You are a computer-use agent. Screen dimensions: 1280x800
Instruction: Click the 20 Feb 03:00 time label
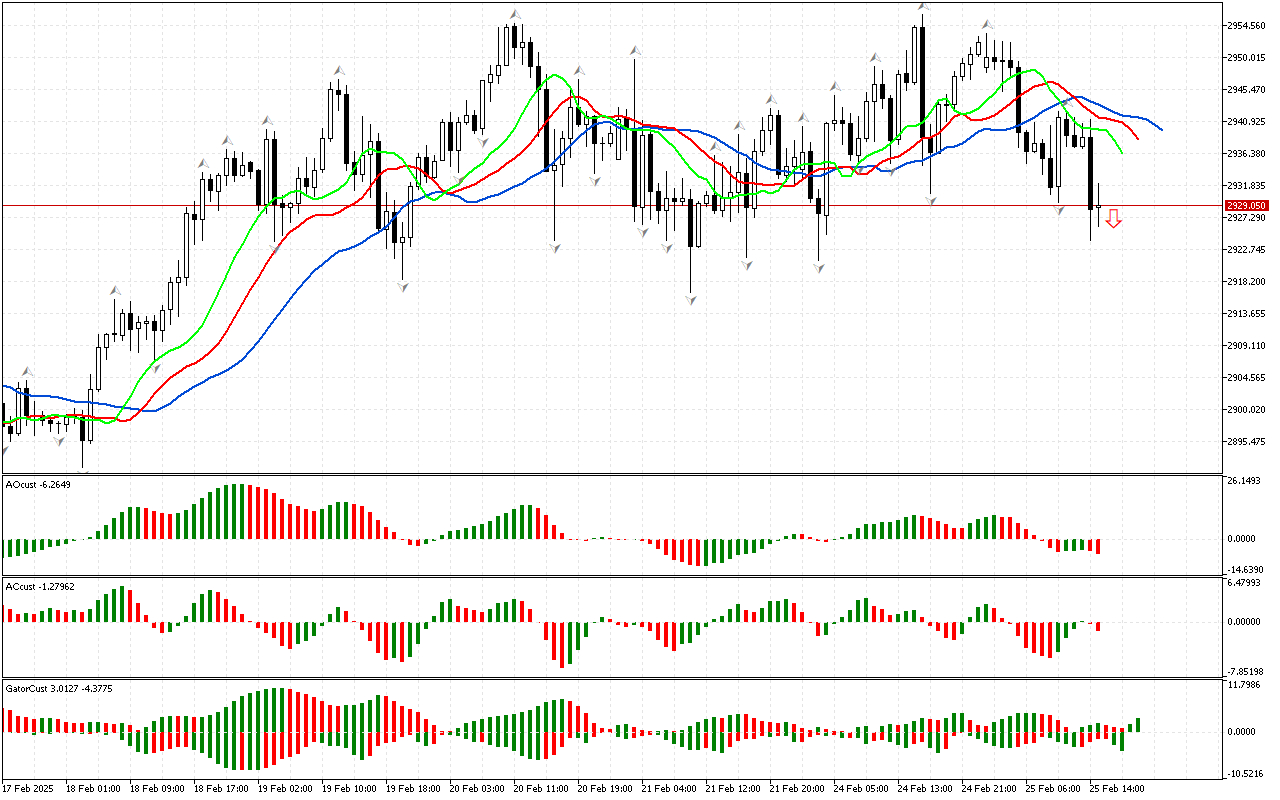[x=477, y=789]
